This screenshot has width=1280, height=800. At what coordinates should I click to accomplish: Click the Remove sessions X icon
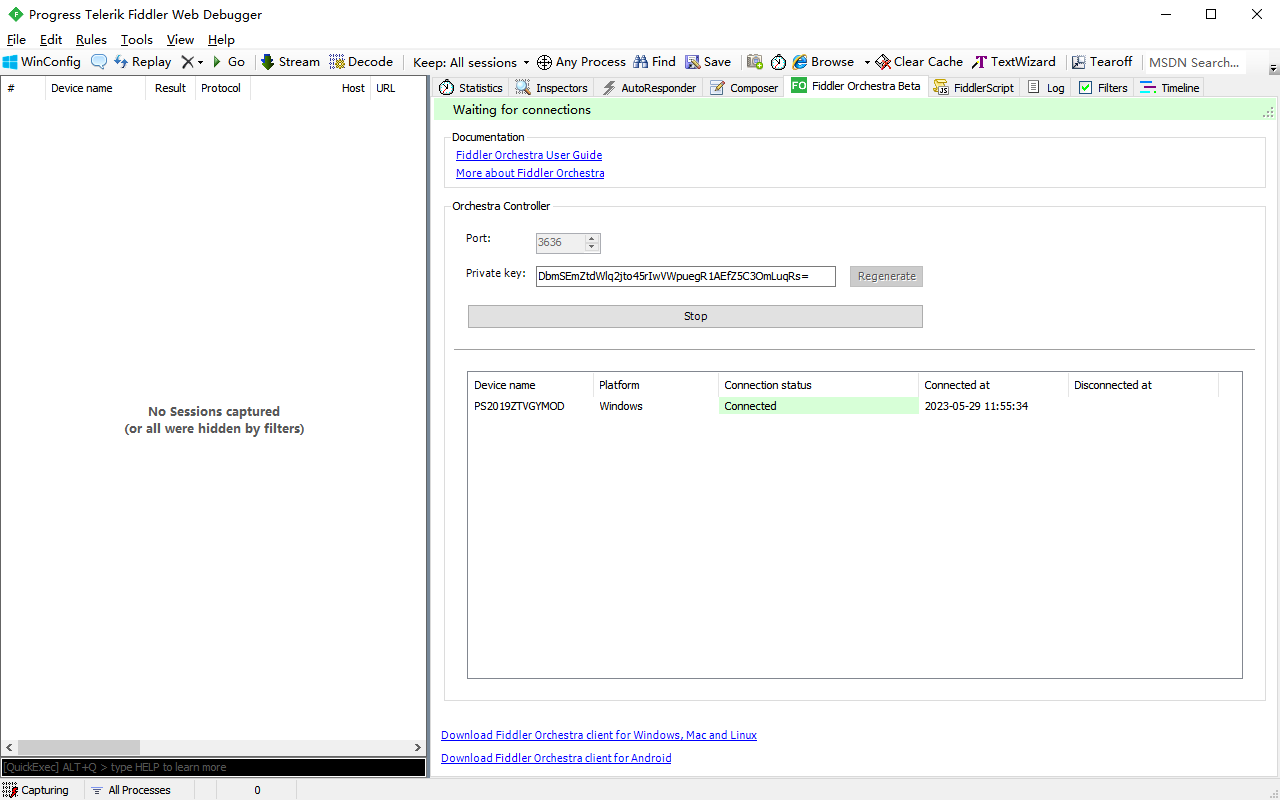coord(187,62)
